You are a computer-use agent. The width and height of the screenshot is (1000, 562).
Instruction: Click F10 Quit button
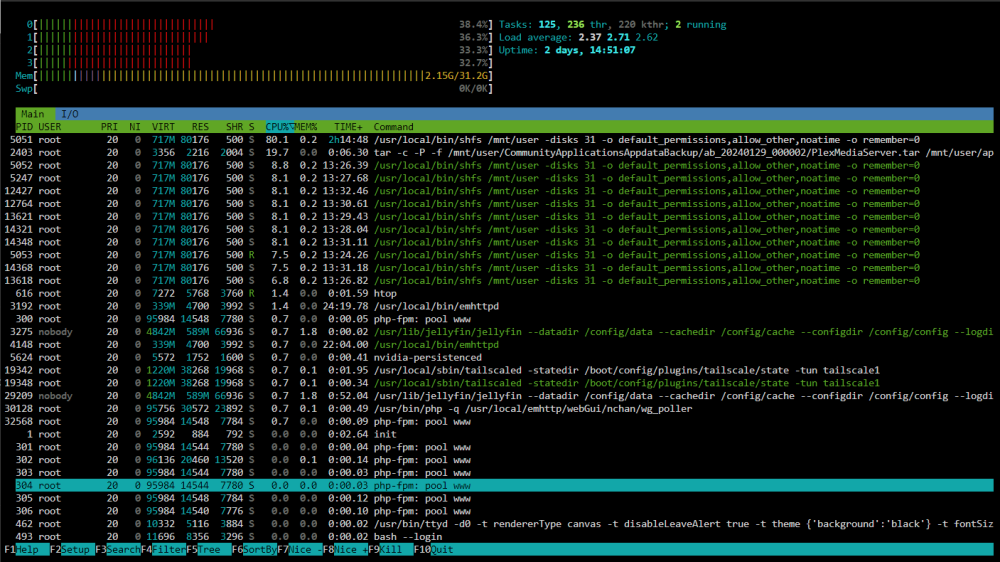click(x=434, y=549)
